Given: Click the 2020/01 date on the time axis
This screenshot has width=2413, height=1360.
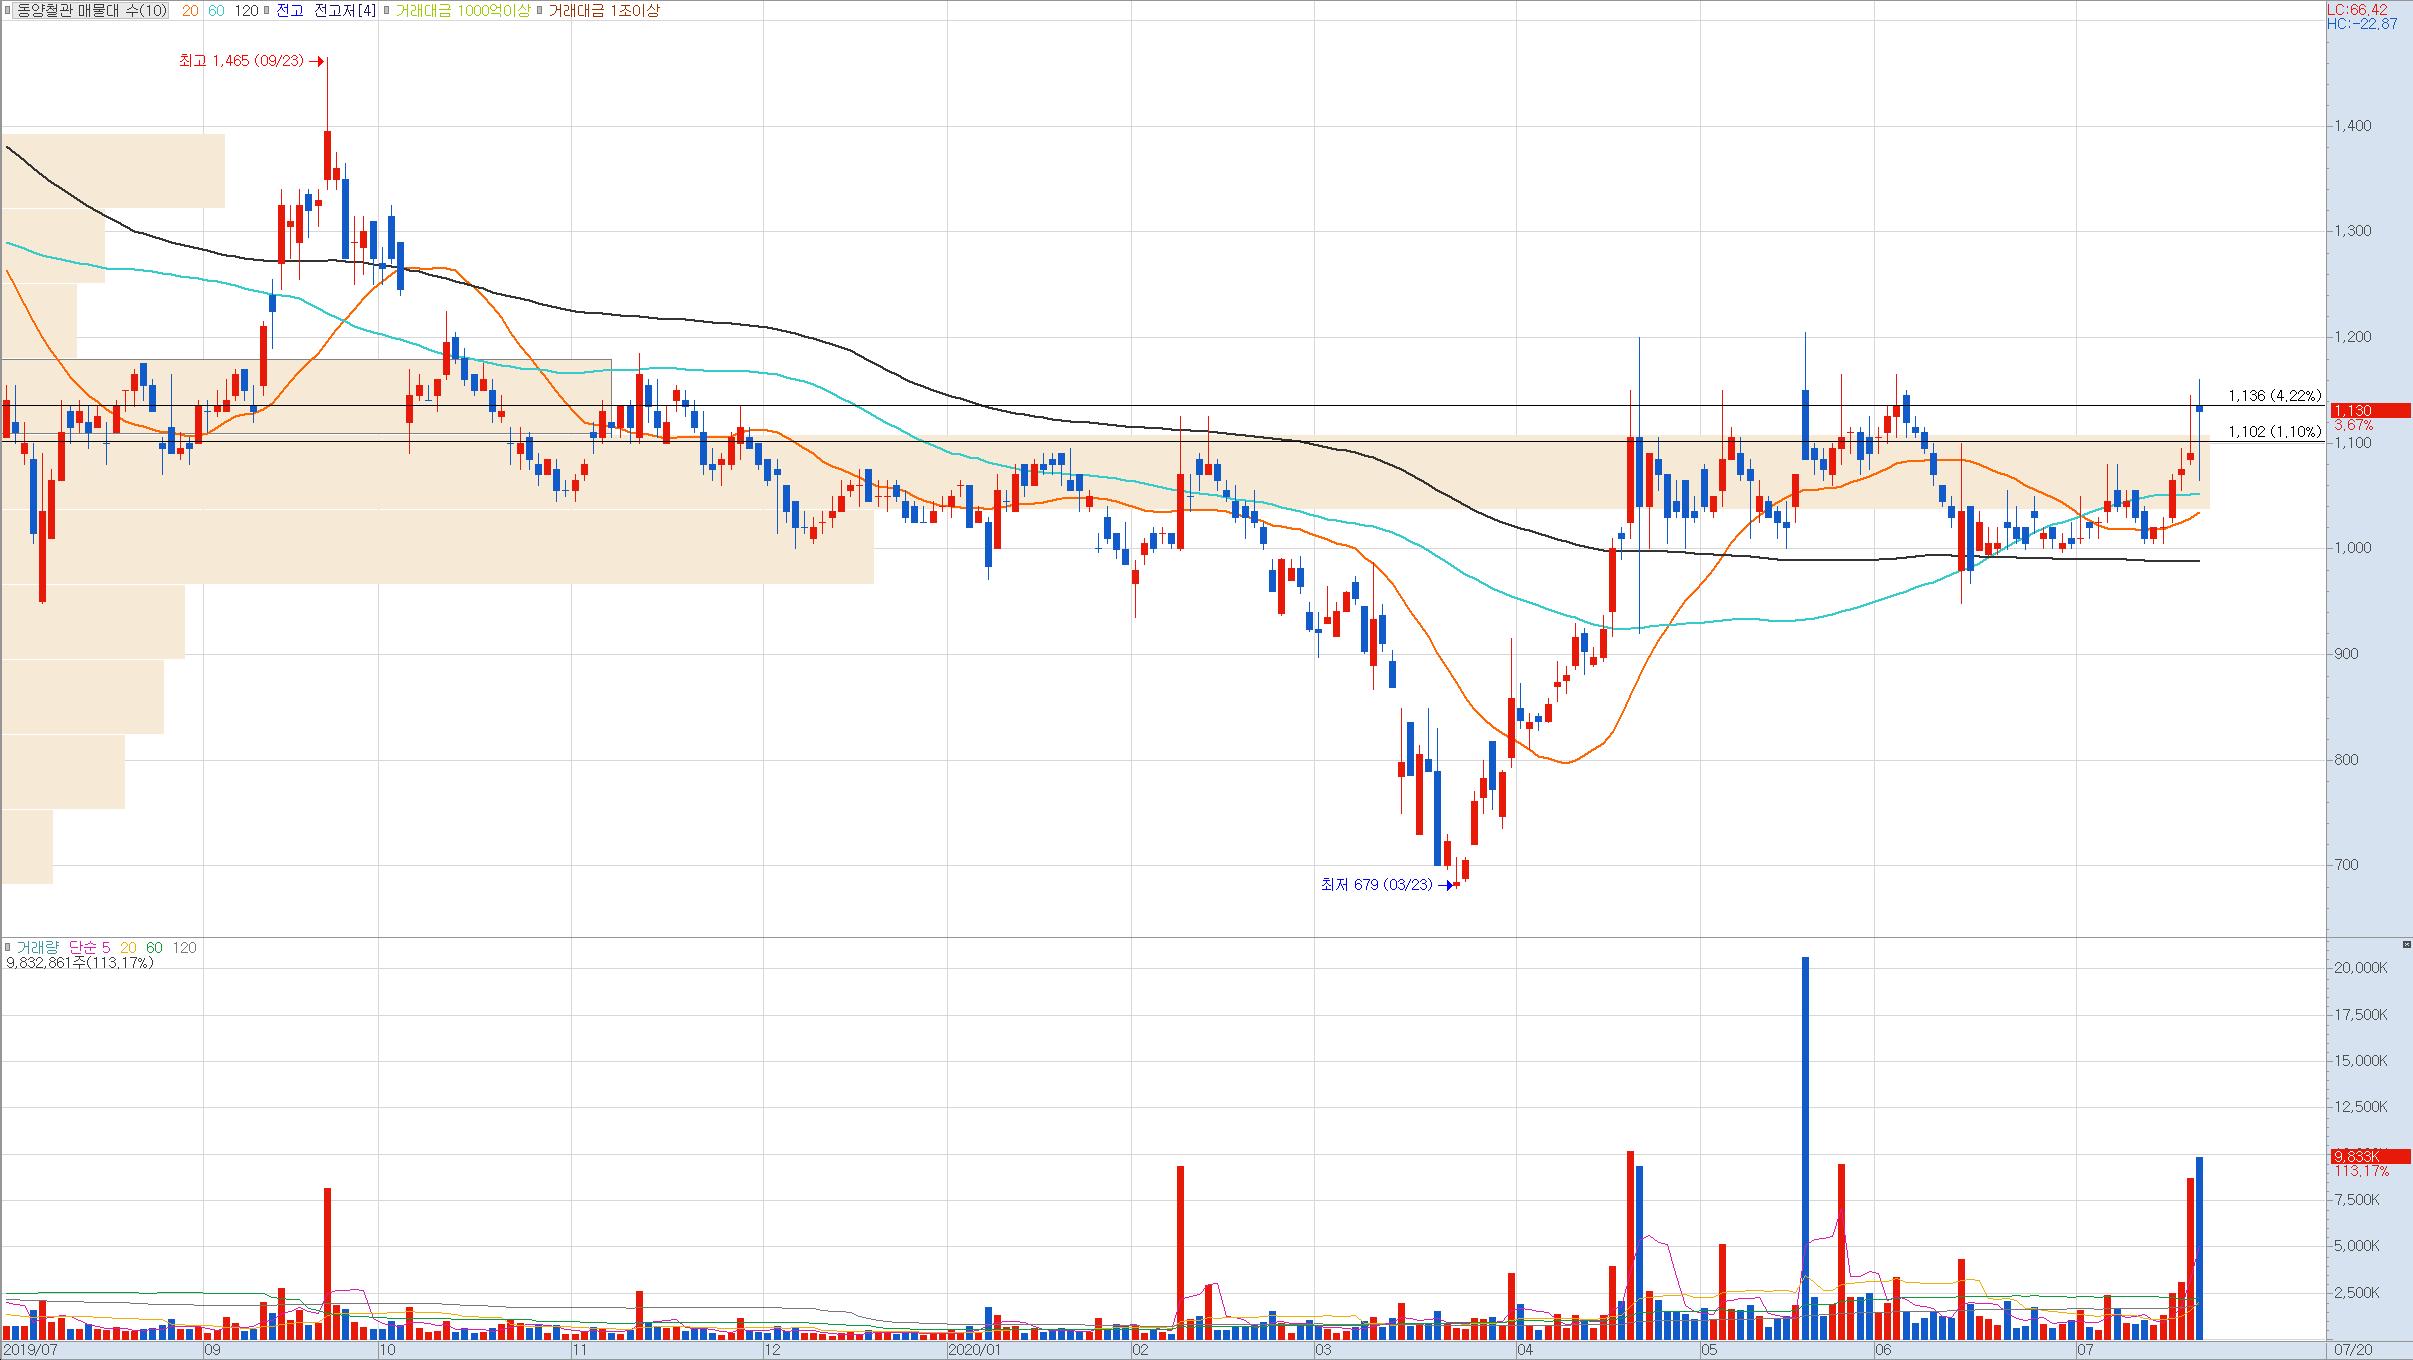Looking at the screenshot, I should (974, 1350).
